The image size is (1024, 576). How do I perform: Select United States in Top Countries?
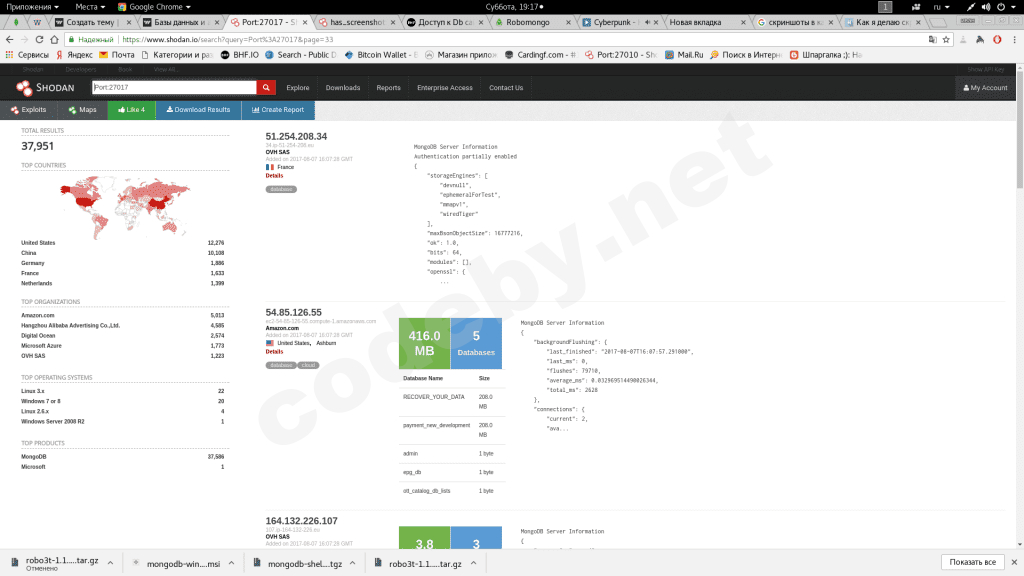[x=38, y=243]
